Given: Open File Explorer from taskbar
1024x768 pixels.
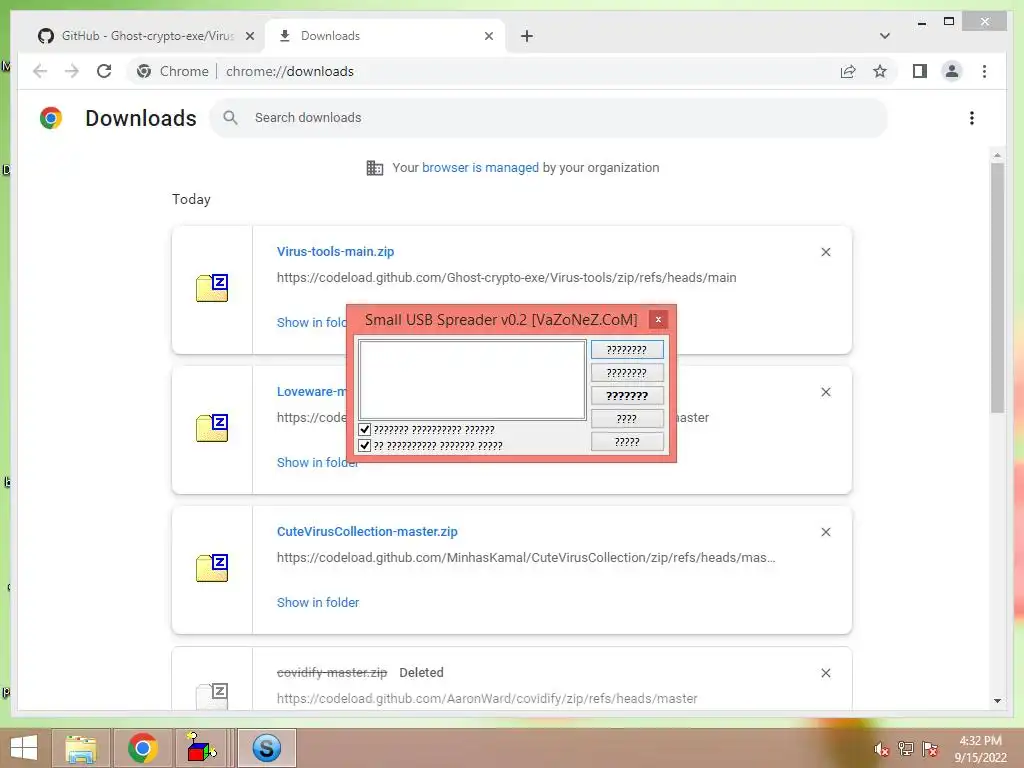Looking at the screenshot, I should [x=81, y=748].
